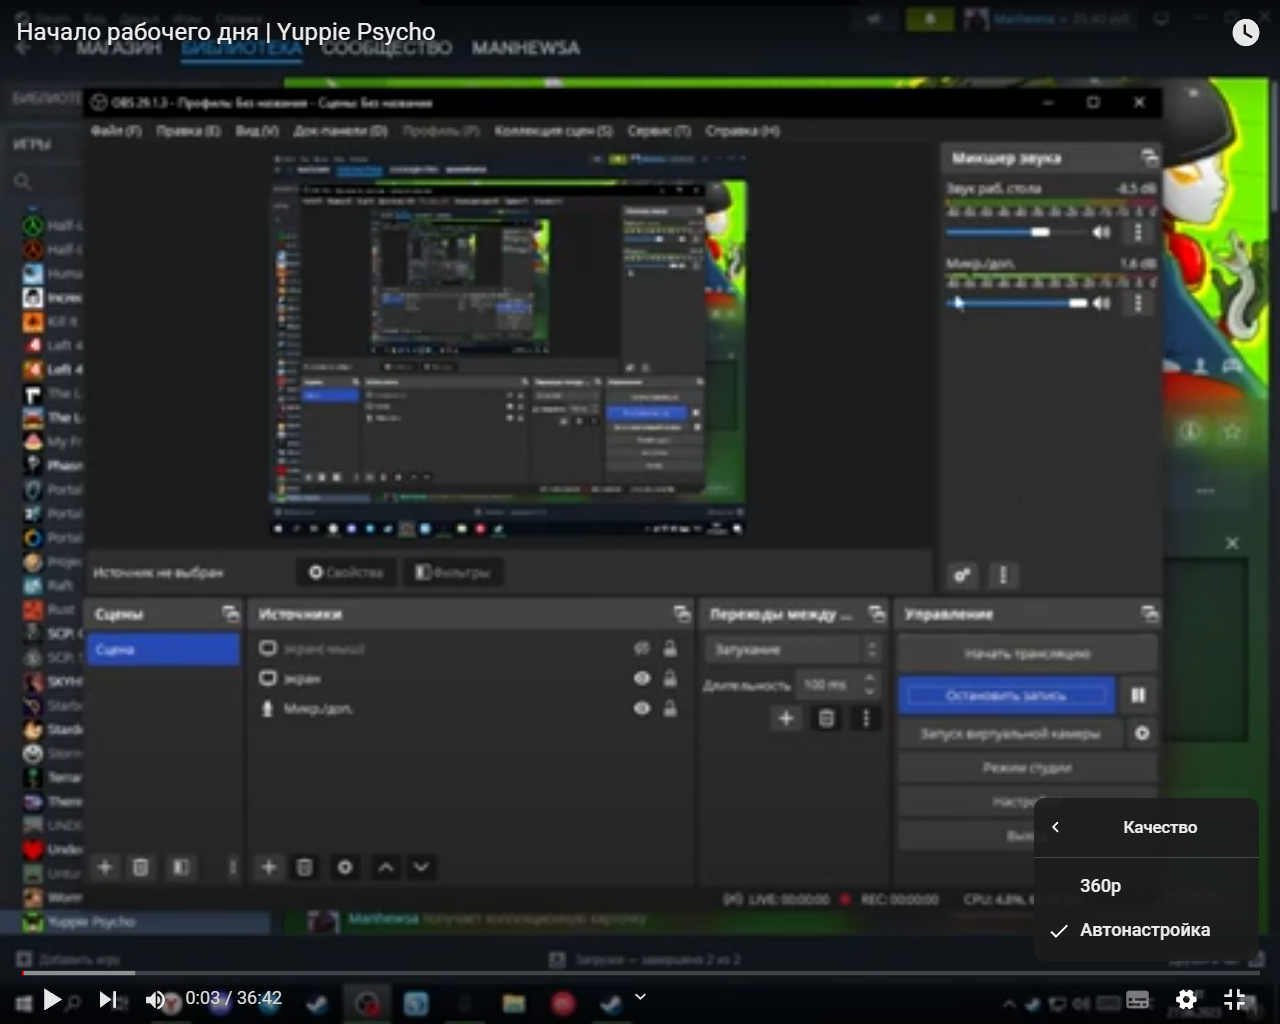Go back from the Качество menu
The image size is (1280, 1024).
click(1055, 827)
